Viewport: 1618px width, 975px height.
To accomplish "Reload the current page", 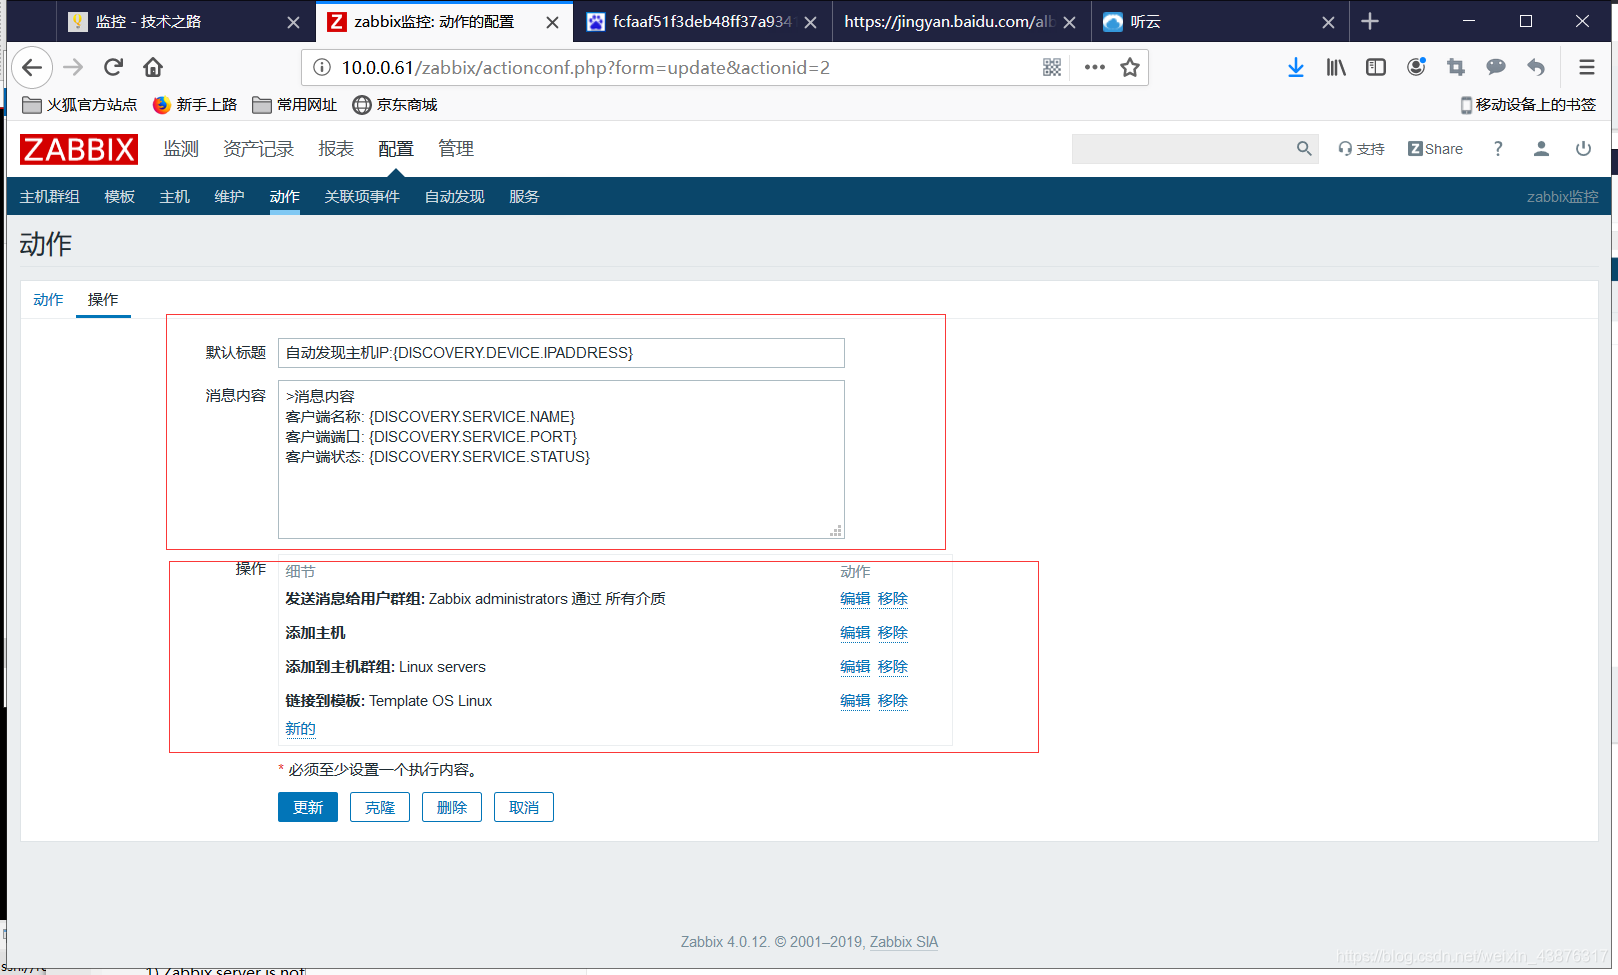I will point(113,67).
